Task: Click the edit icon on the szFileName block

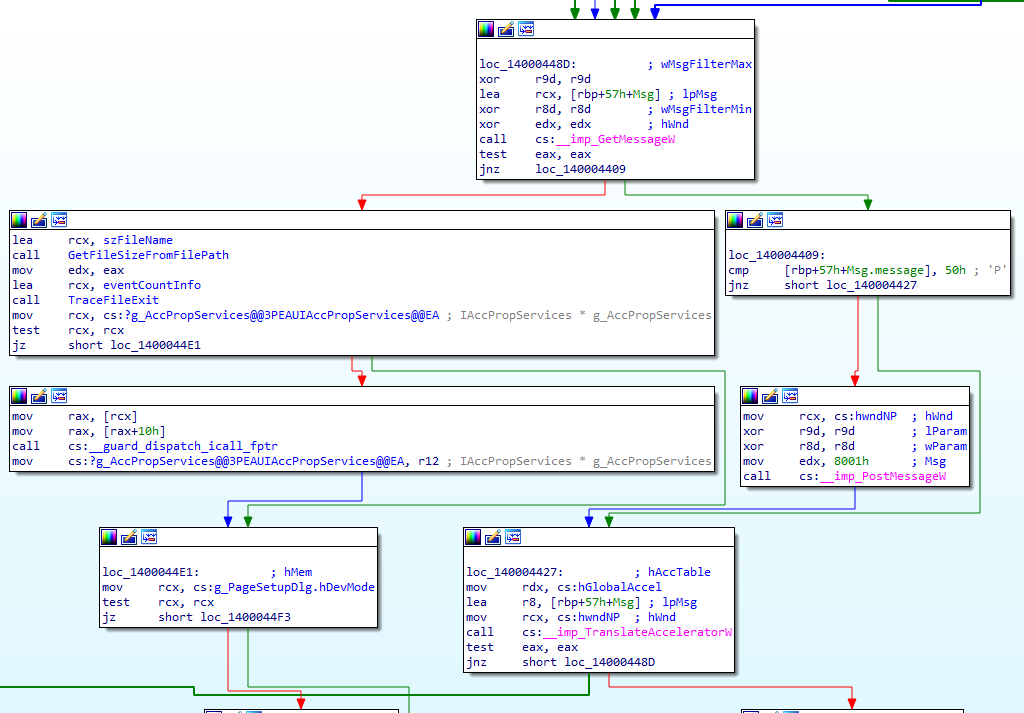Action: (38, 220)
